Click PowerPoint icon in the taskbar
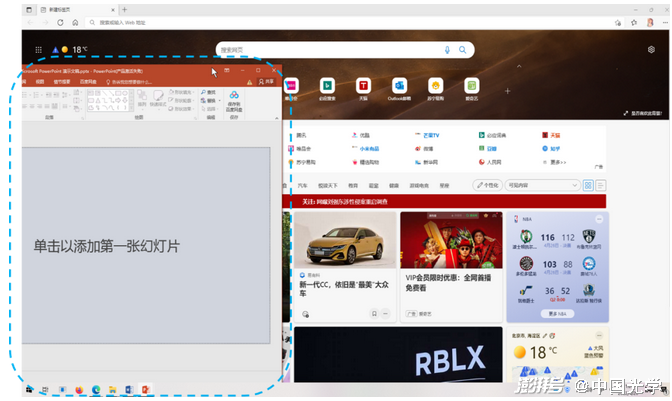 146,388
